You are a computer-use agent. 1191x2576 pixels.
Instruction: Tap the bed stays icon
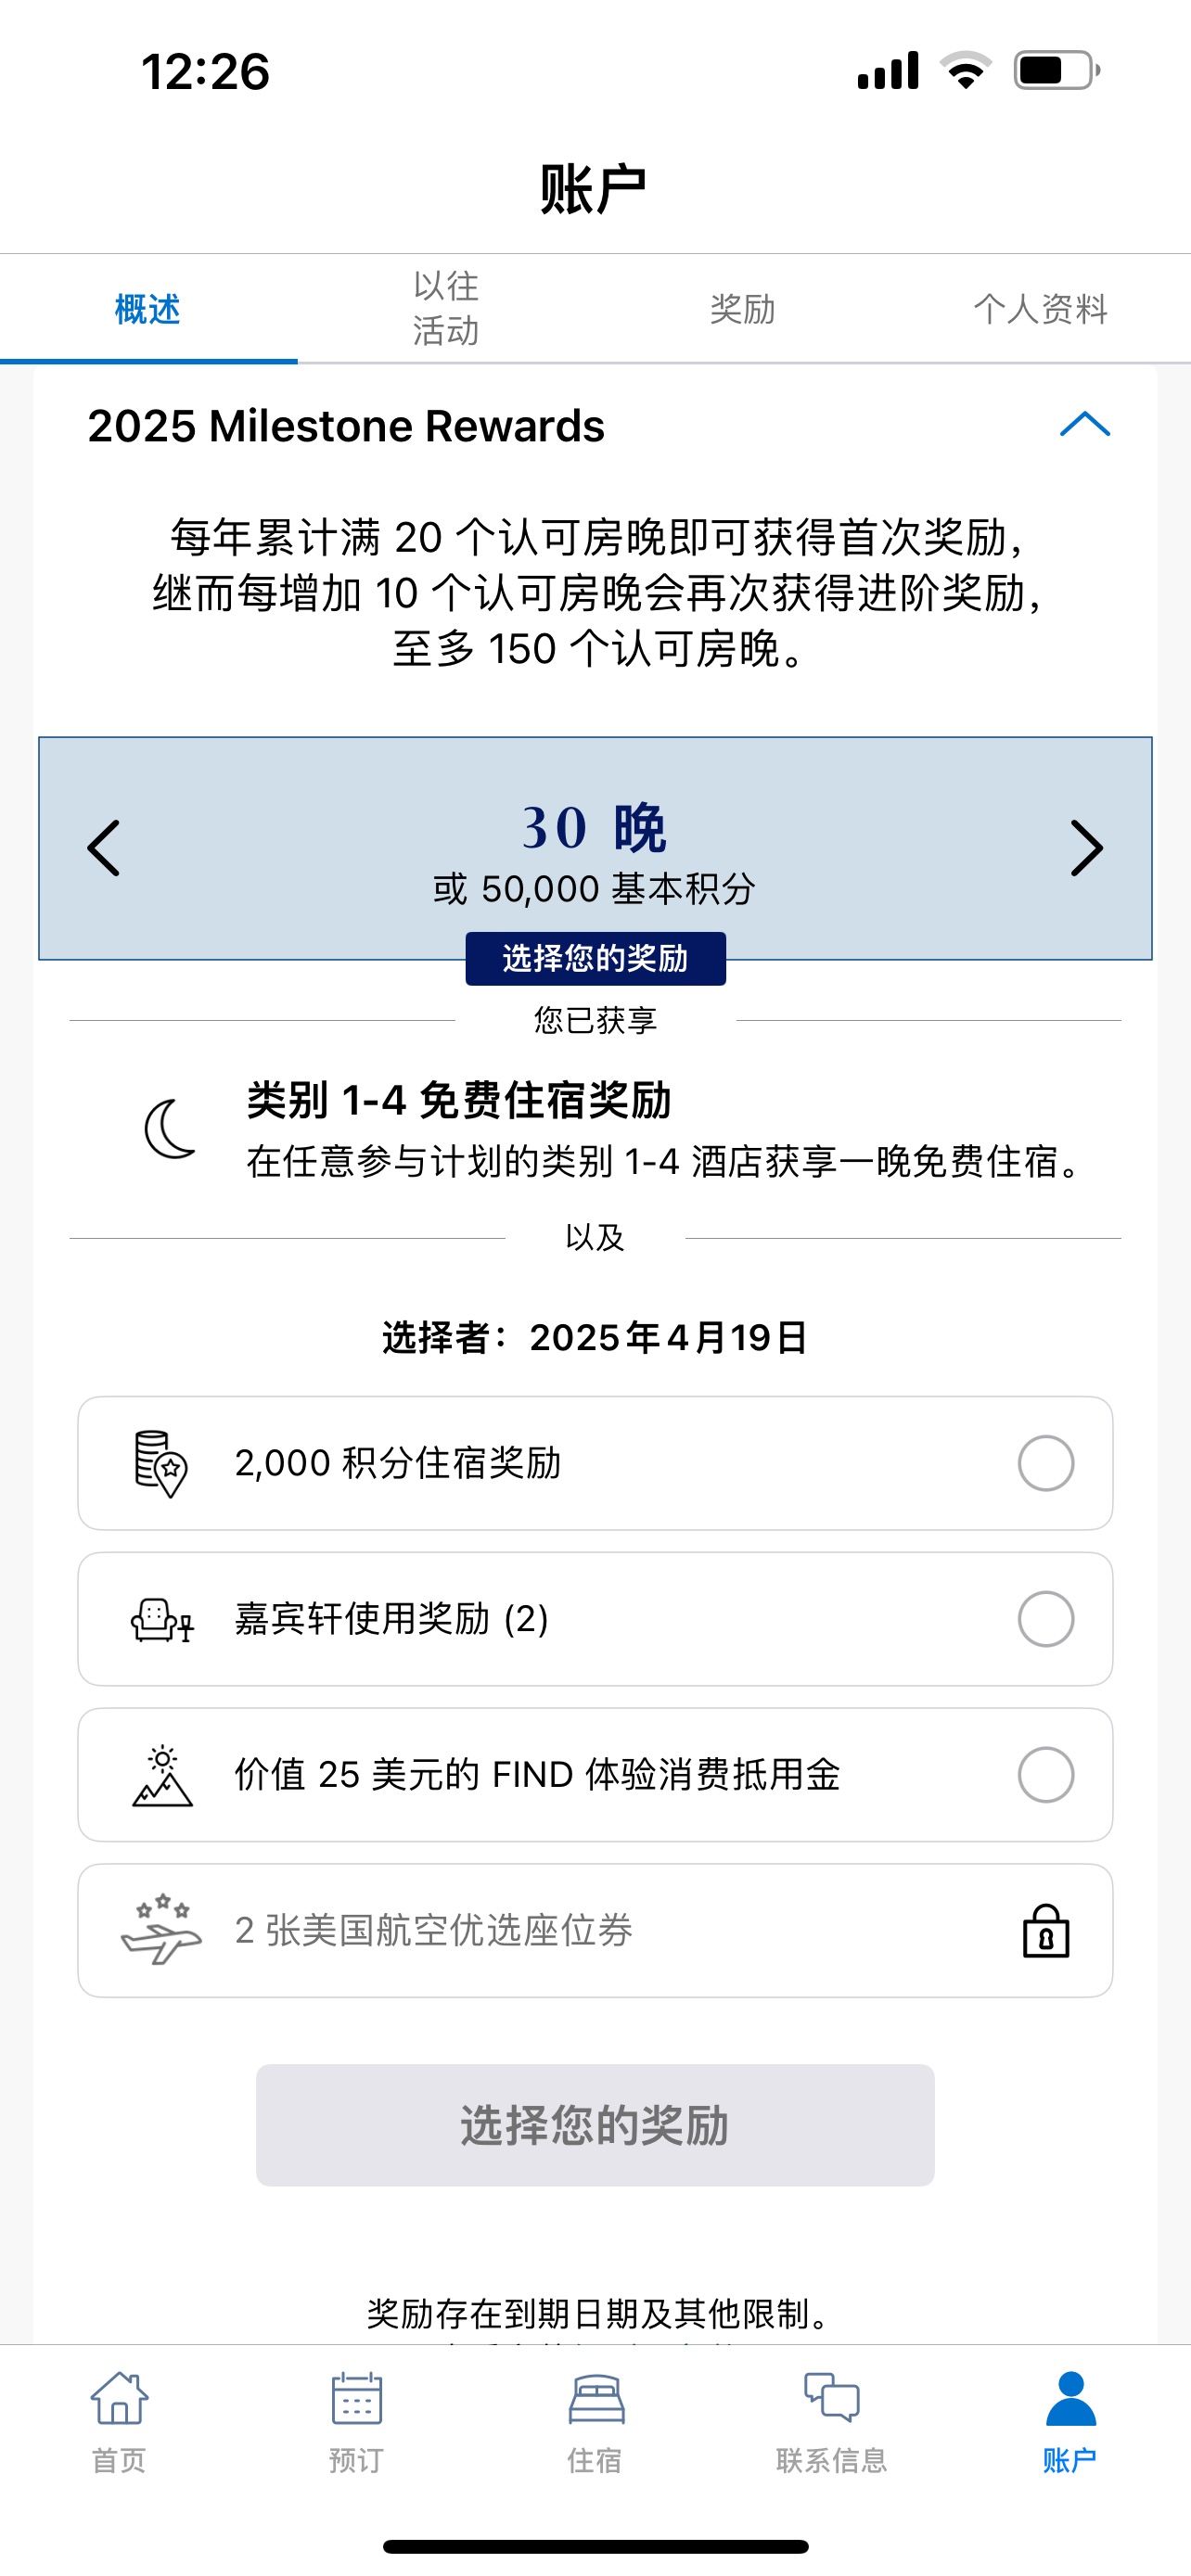point(596,2398)
